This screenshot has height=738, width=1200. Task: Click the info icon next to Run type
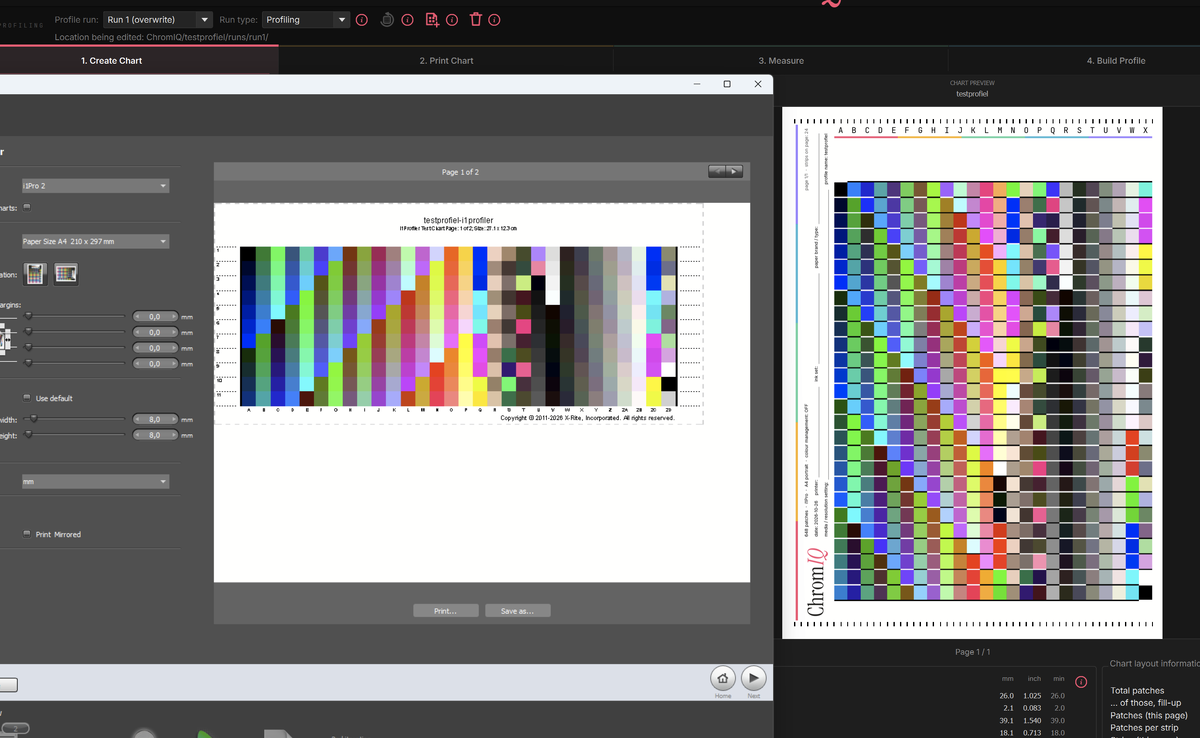[362, 20]
